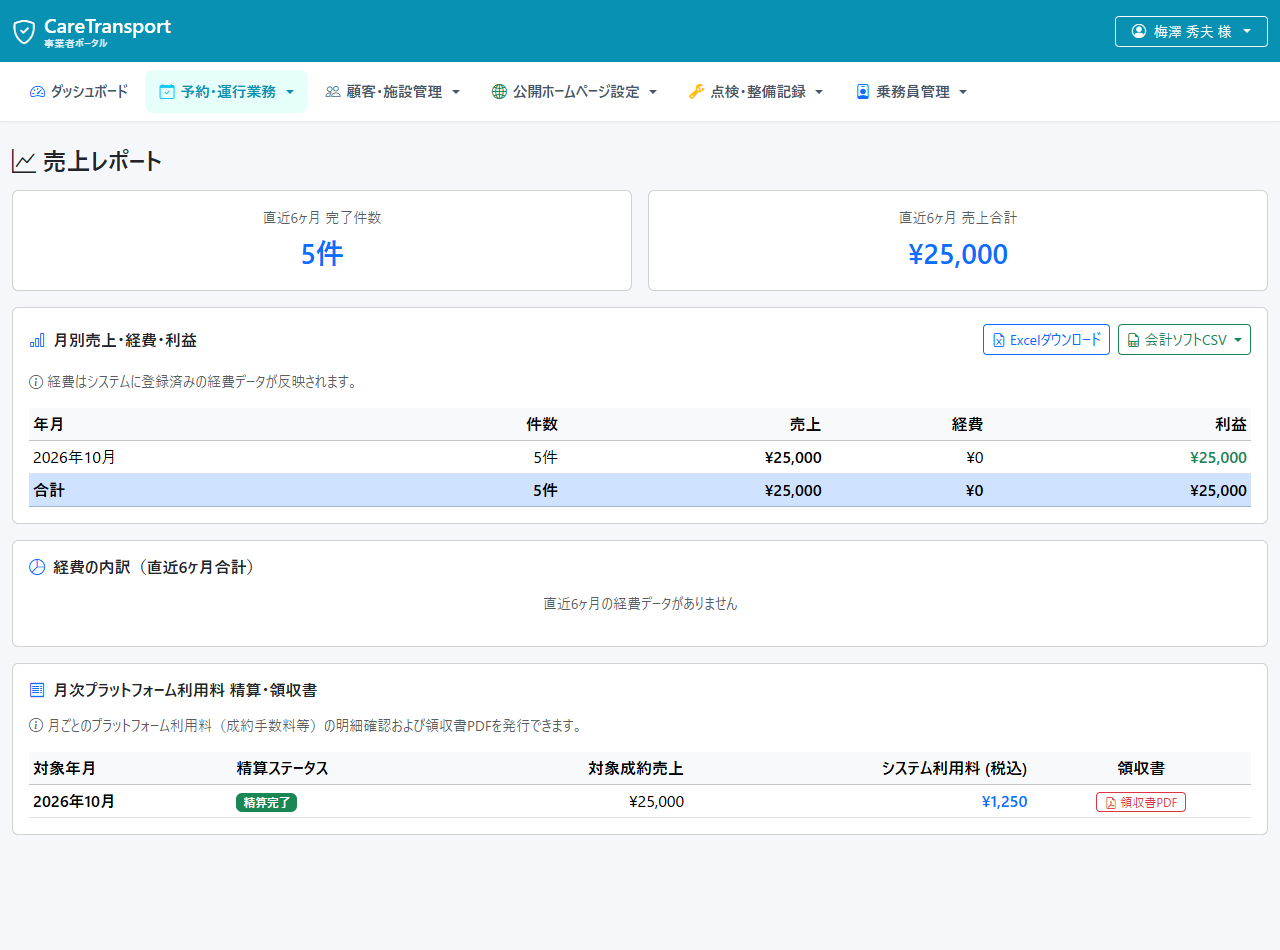Image resolution: width=1280 pixels, height=950 pixels.
Task: Click the ¥25,000 sales total in top card
Action: (958, 254)
